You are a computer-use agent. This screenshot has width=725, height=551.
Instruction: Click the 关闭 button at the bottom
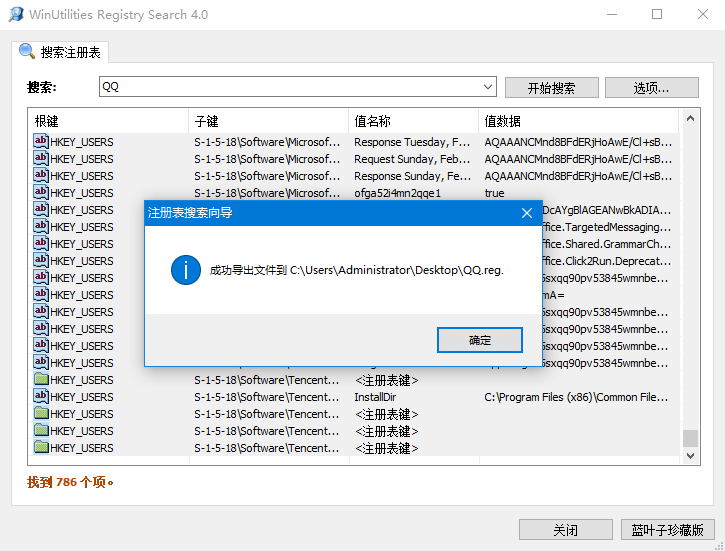(565, 530)
